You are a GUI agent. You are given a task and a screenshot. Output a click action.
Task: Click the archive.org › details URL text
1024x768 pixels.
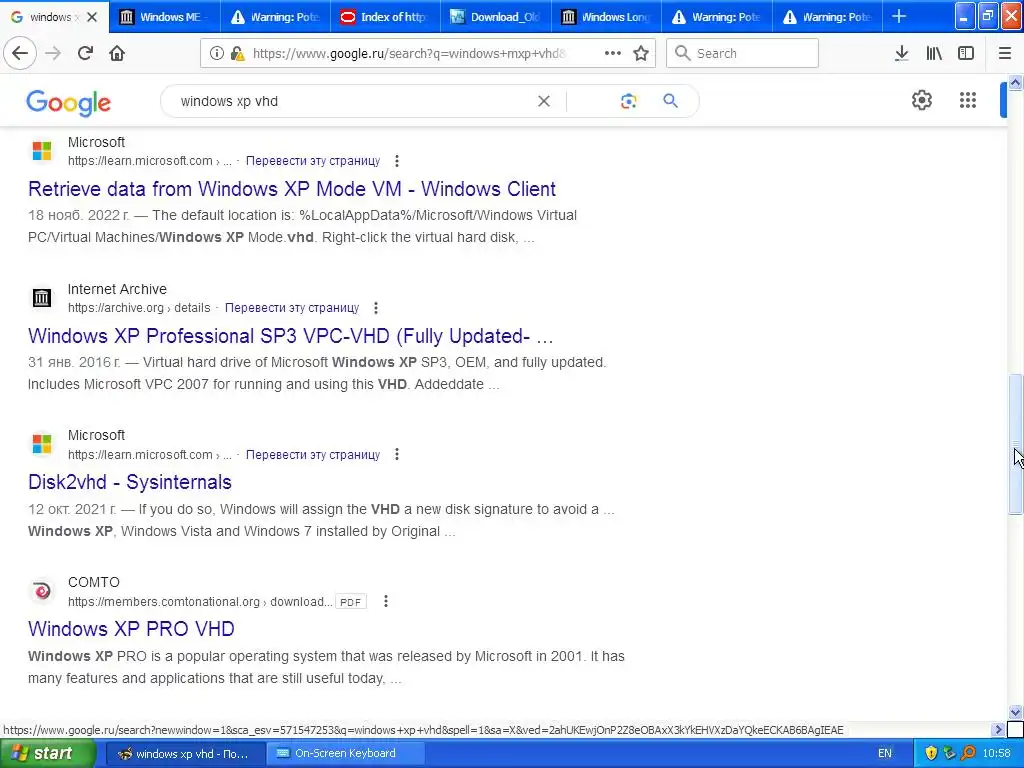(x=139, y=308)
